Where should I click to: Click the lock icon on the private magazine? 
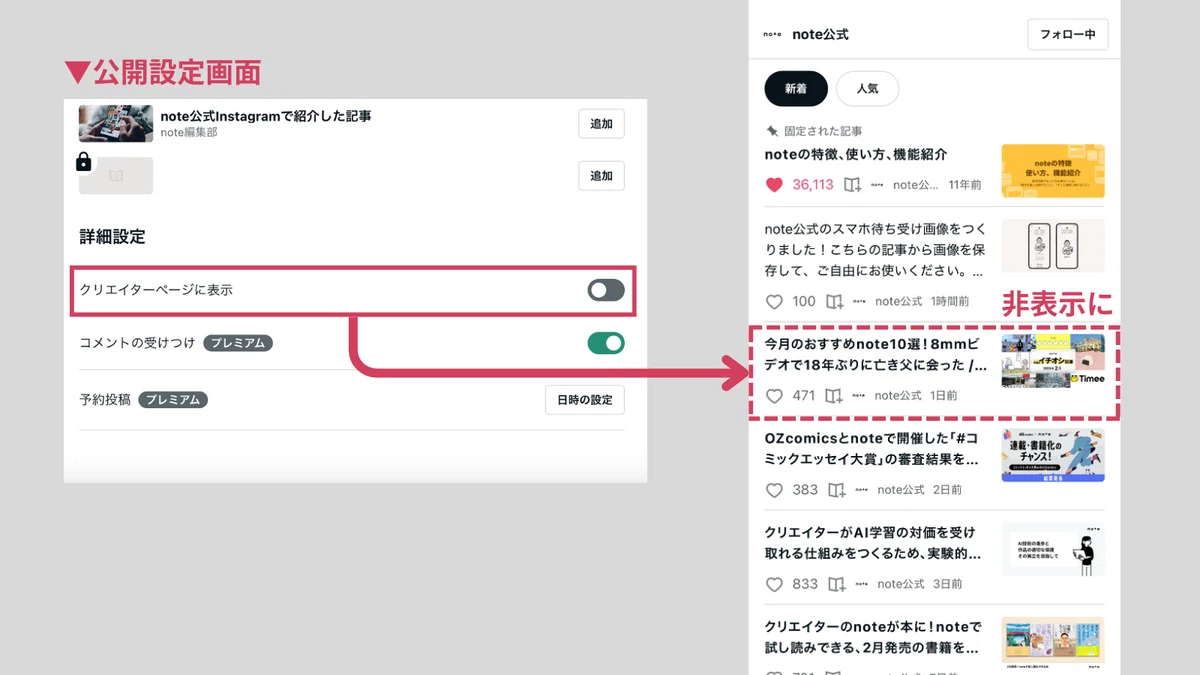point(84,161)
